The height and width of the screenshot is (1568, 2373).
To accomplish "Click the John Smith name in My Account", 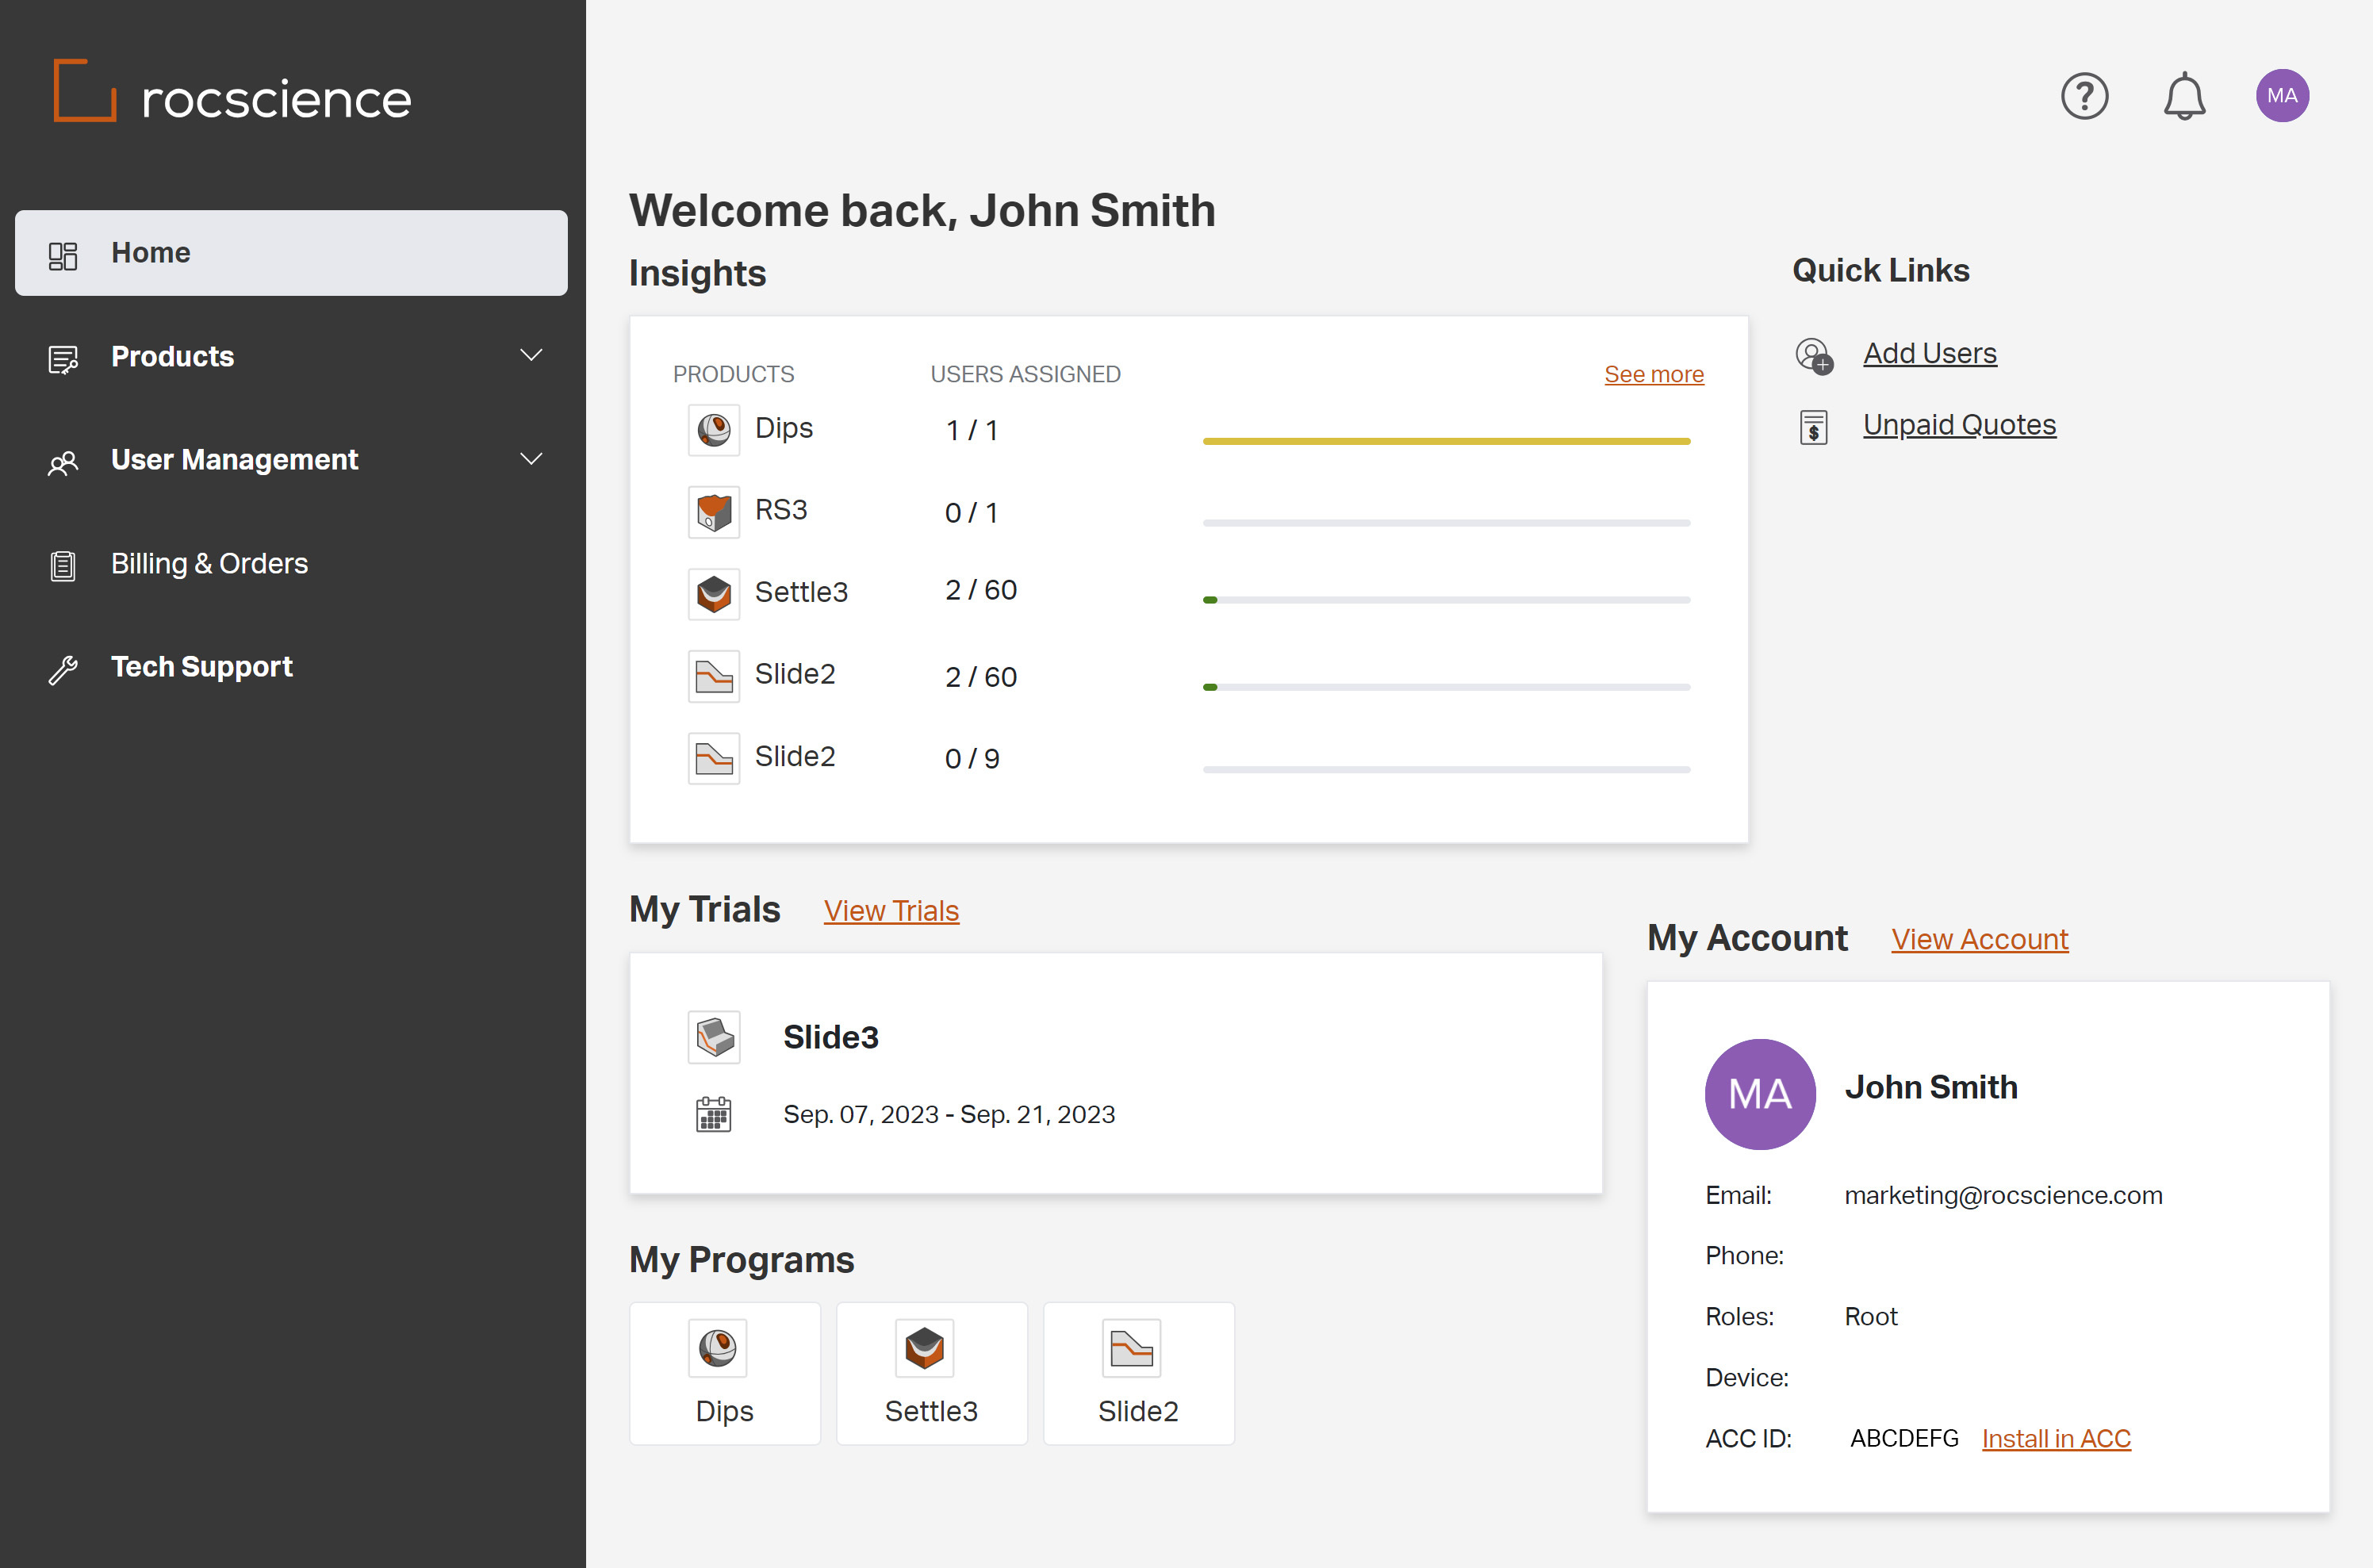I will click(1931, 1087).
